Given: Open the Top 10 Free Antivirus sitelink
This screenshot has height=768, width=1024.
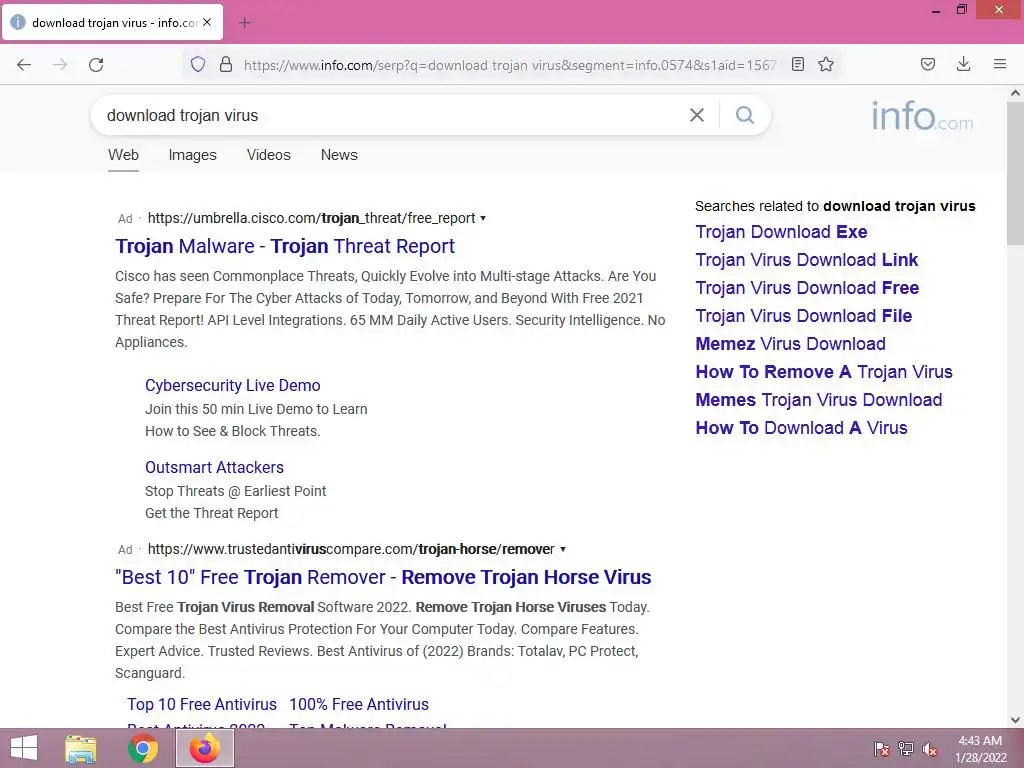Looking at the screenshot, I should [x=202, y=705].
